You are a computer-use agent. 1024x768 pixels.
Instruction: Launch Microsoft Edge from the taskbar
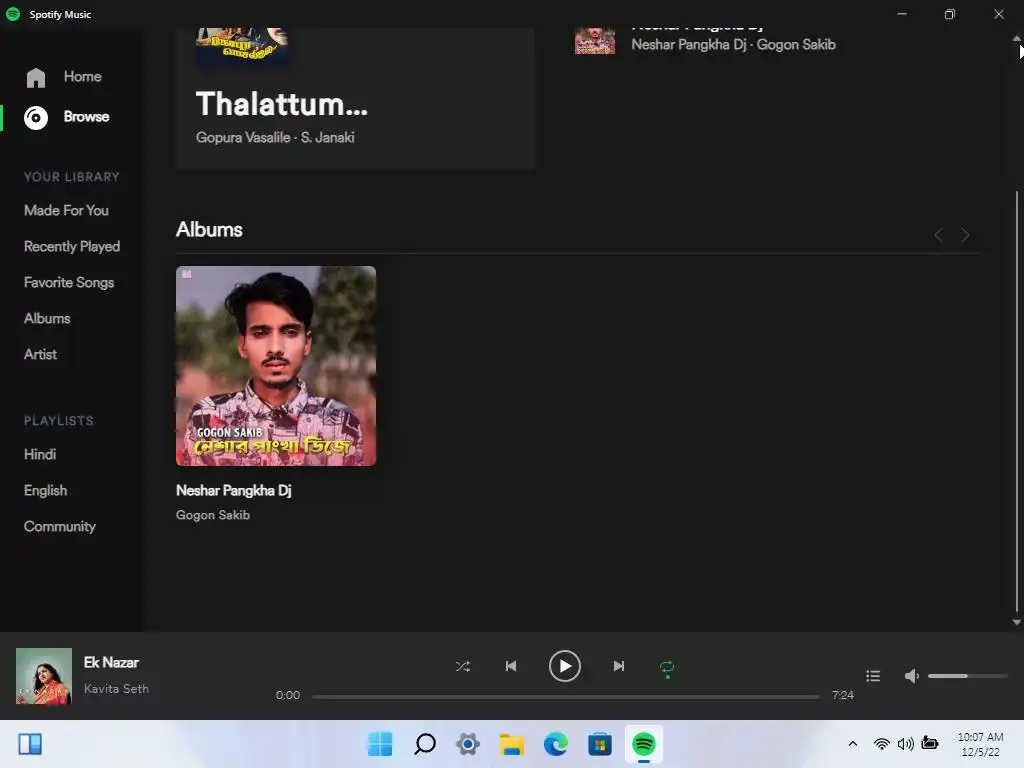[x=556, y=744]
